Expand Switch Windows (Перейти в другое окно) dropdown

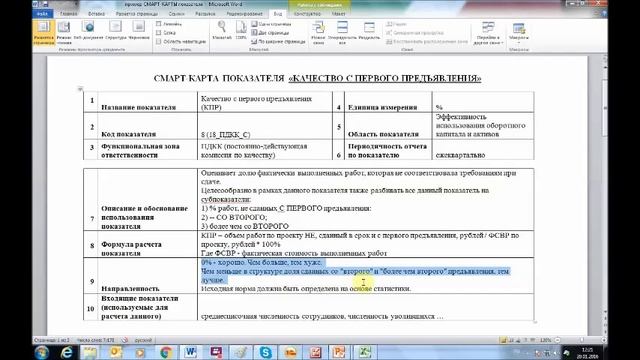(488, 33)
